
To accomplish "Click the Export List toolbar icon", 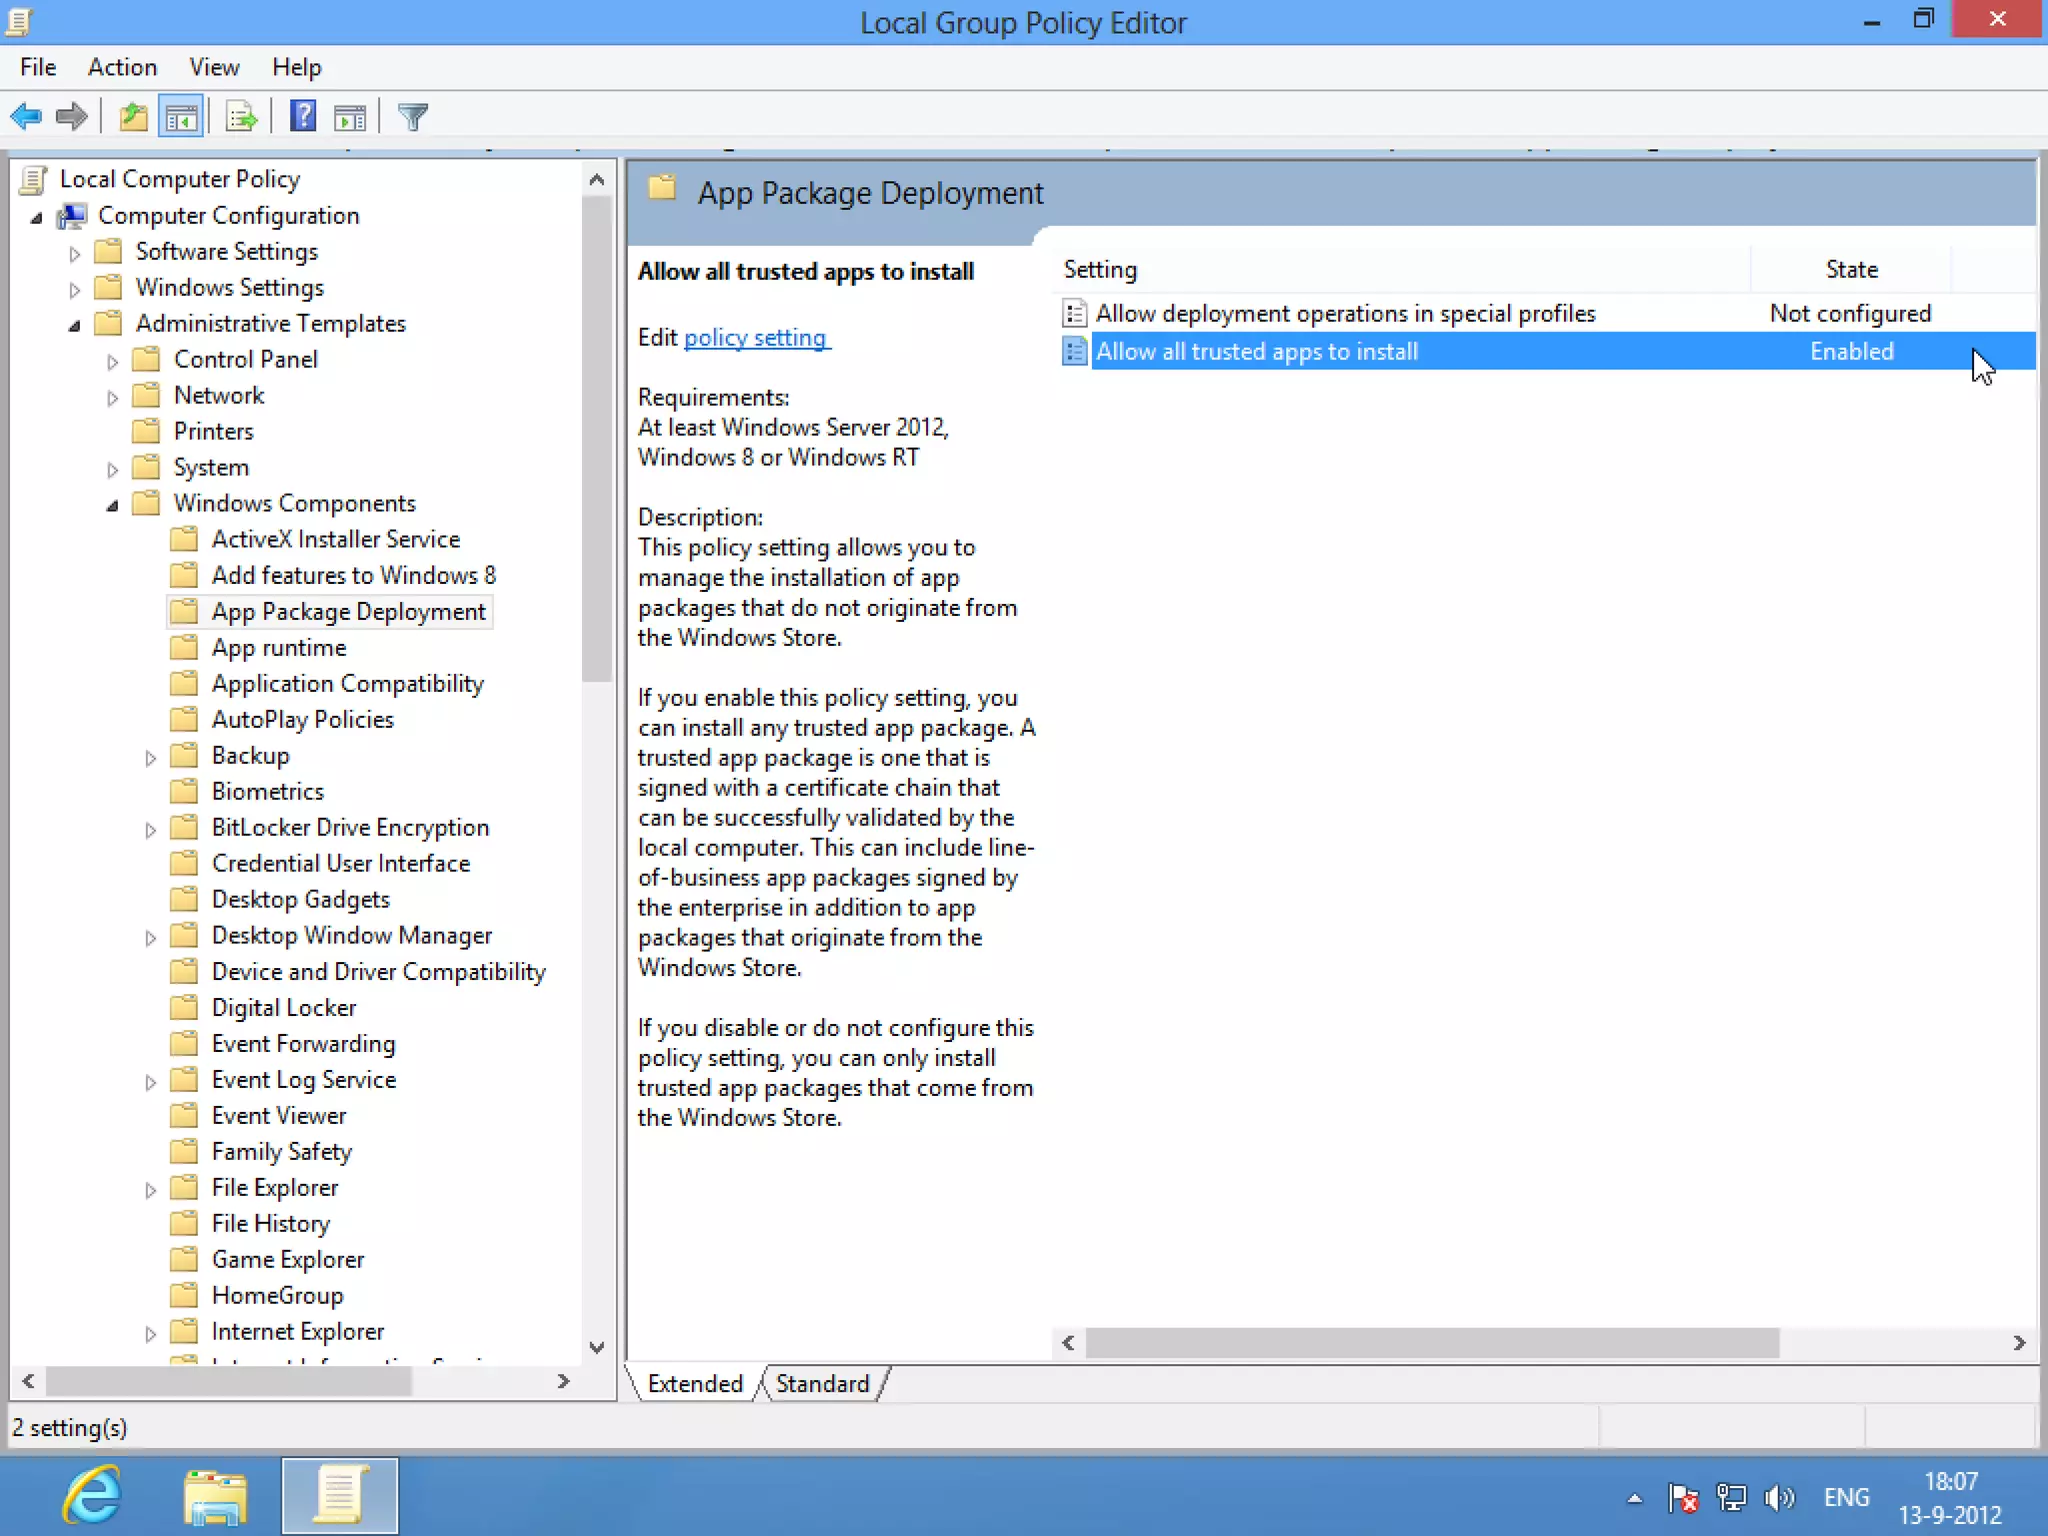I will 241,117.
